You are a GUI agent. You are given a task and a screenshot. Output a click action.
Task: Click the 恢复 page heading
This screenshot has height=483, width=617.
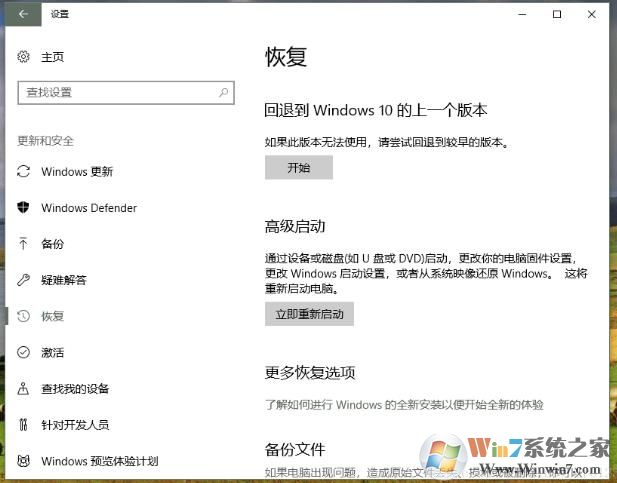click(286, 57)
